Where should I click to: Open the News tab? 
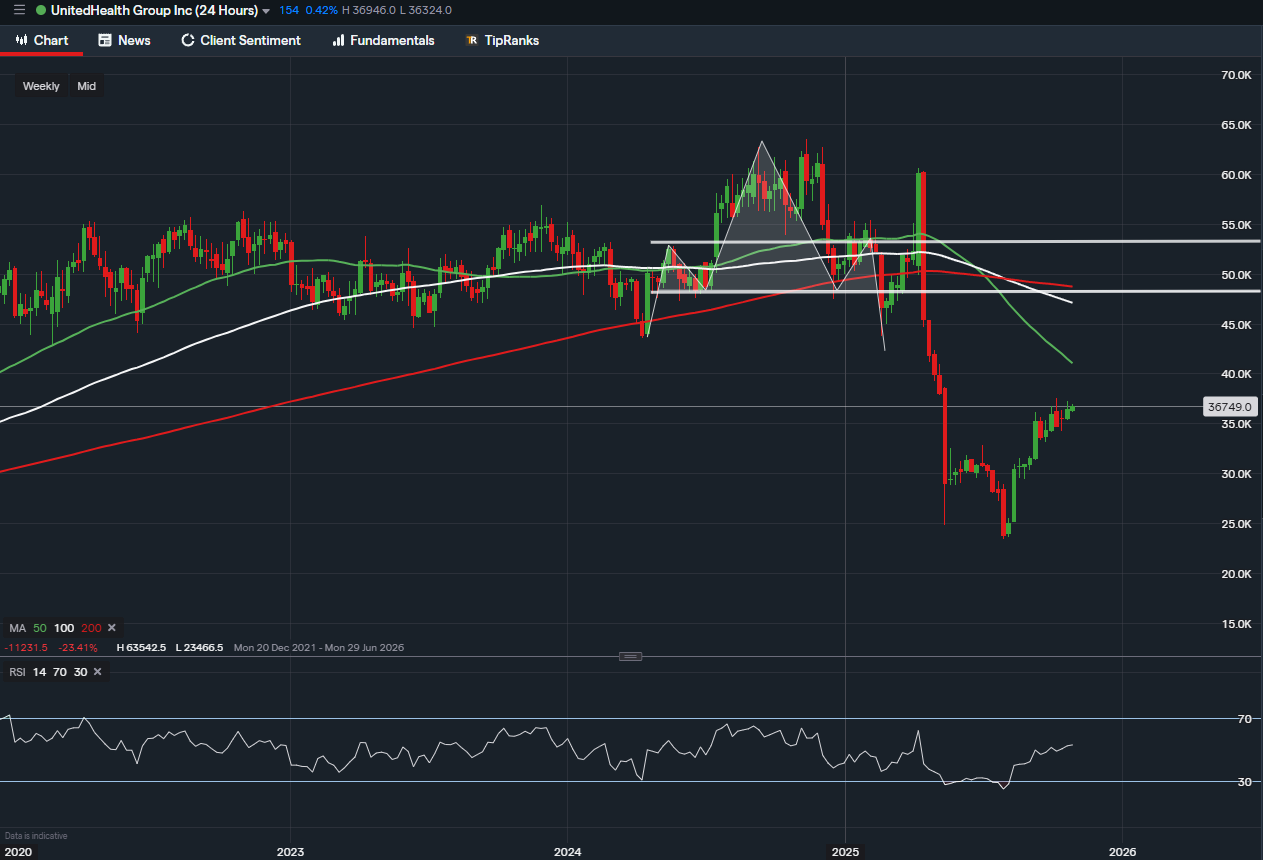(124, 40)
